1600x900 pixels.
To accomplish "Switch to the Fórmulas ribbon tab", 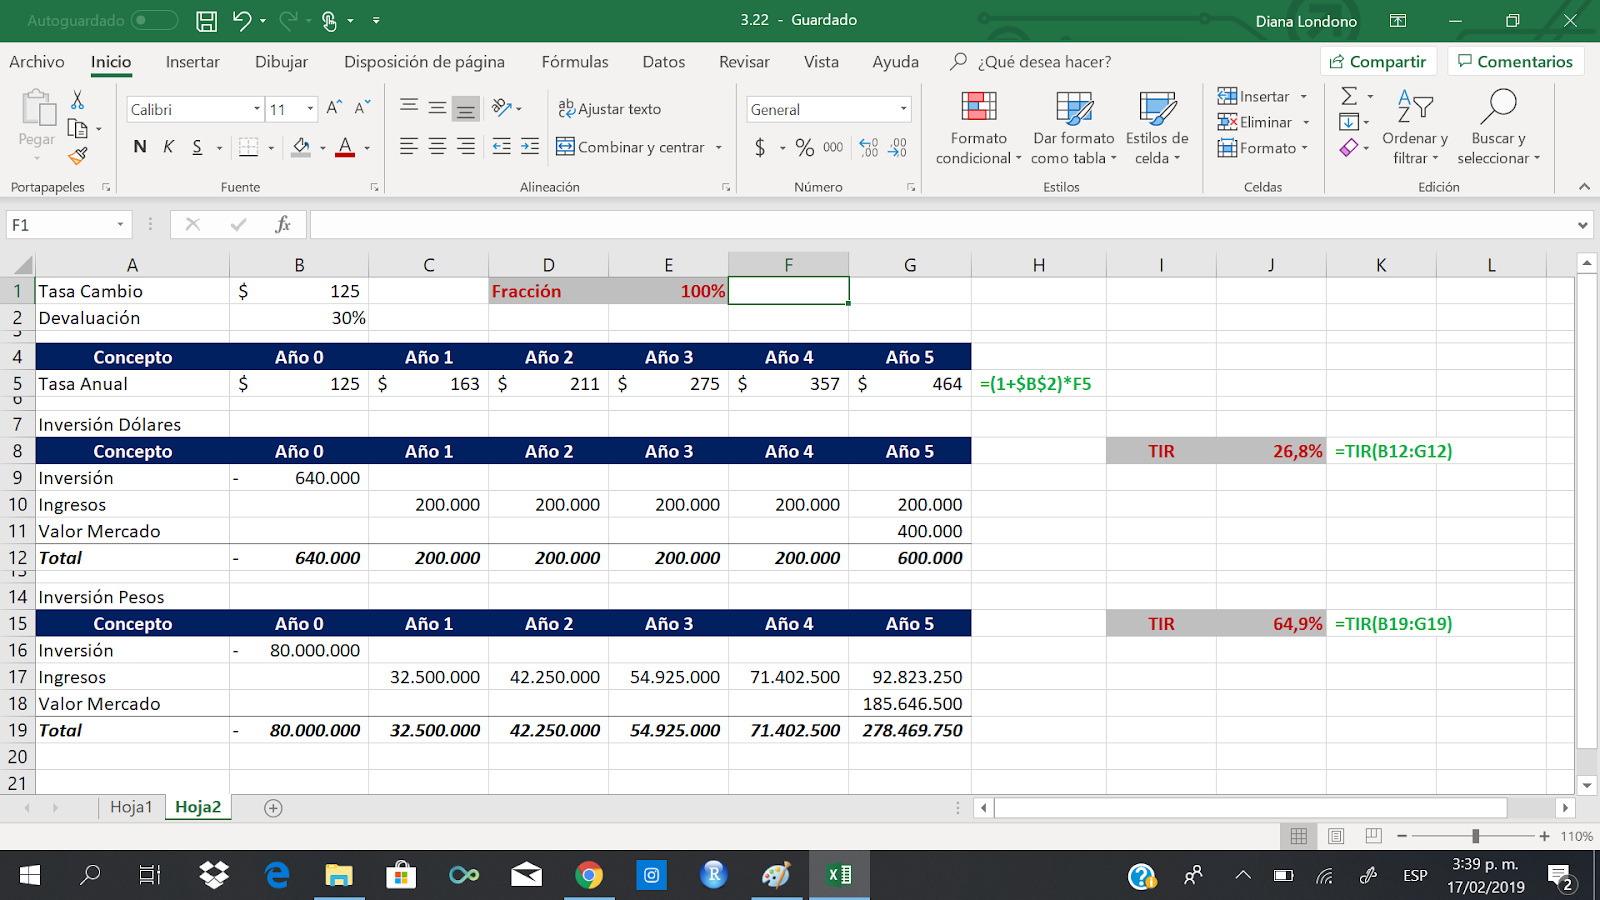I will coord(574,61).
